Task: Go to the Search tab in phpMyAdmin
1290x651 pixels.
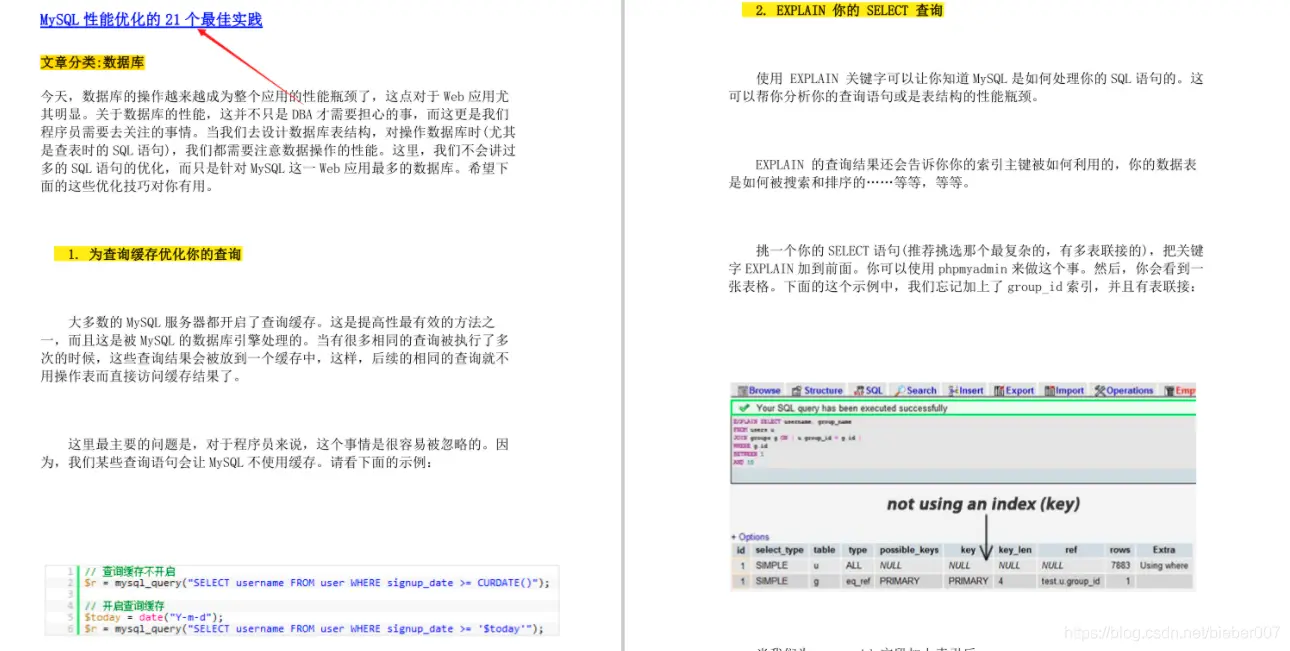Action: tap(916, 391)
